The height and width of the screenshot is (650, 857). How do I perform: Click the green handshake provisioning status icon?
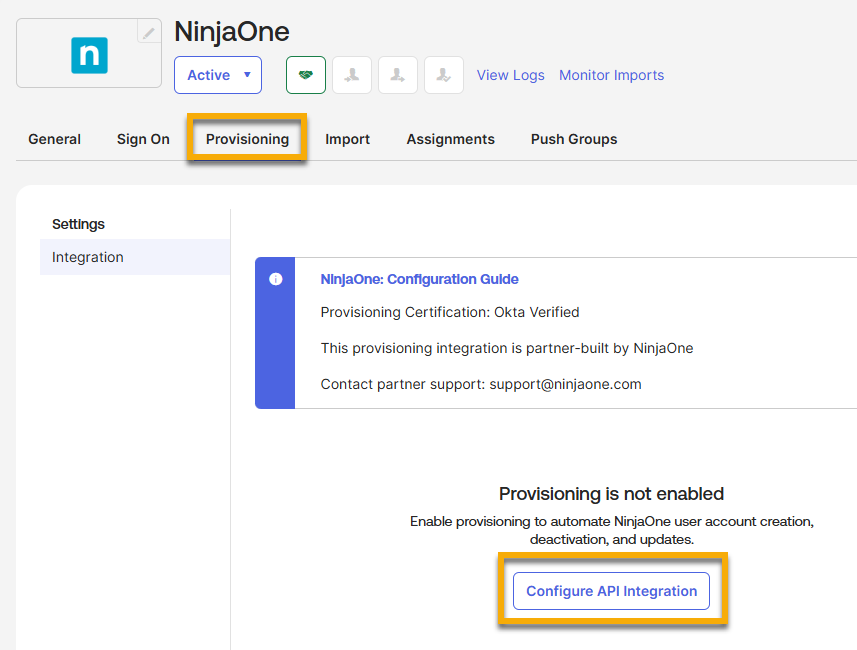tap(305, 75)
